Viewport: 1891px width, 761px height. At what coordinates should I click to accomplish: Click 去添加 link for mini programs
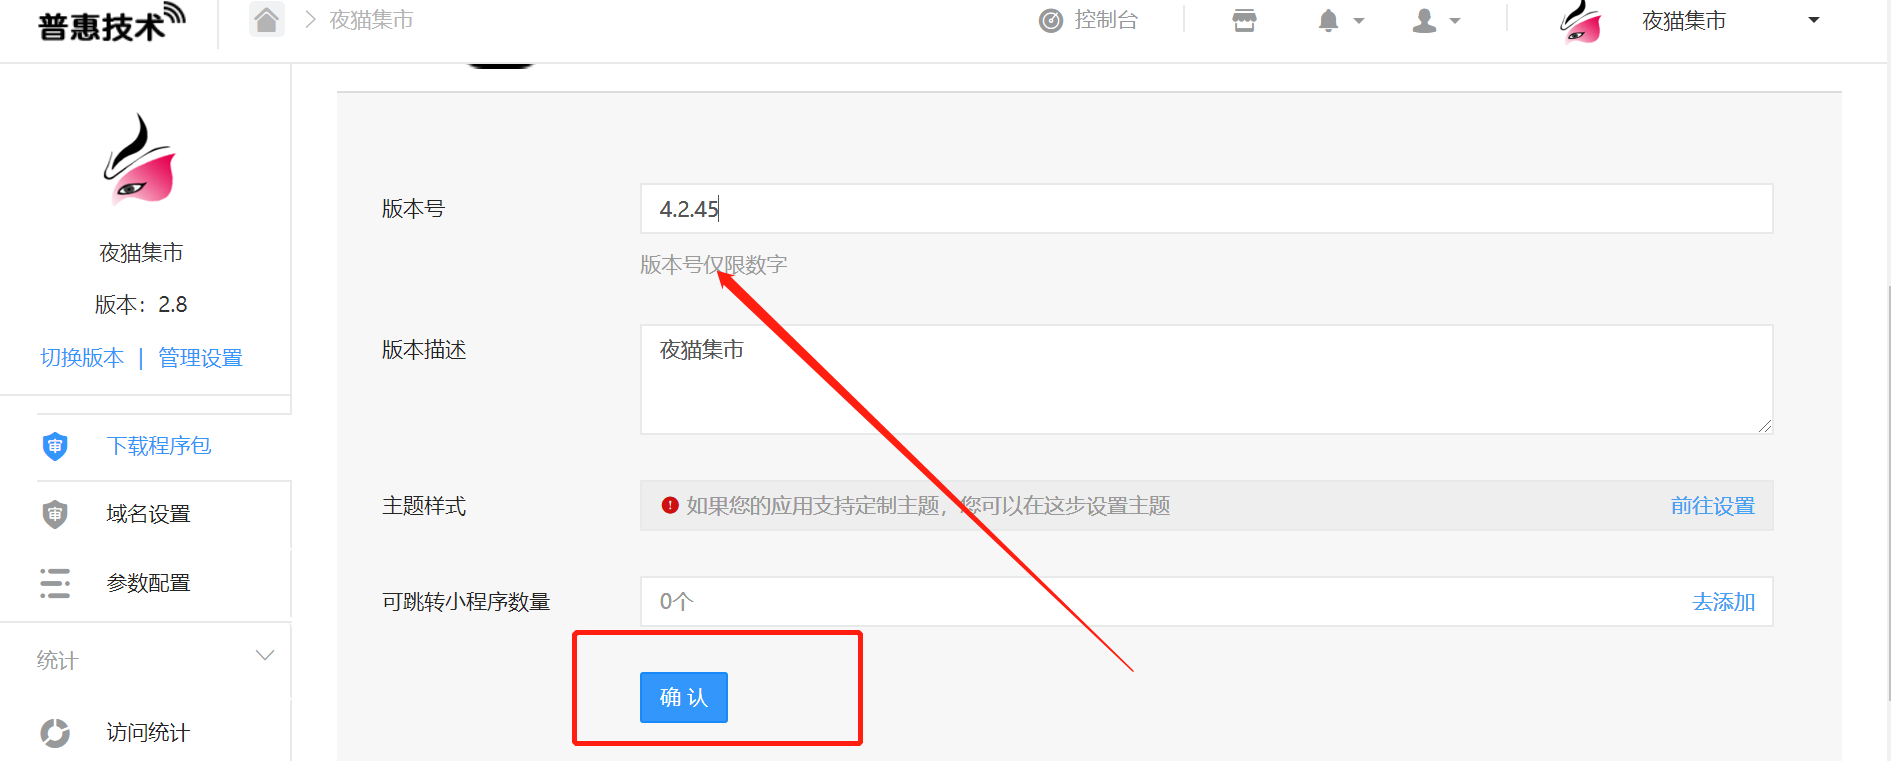1724,602
